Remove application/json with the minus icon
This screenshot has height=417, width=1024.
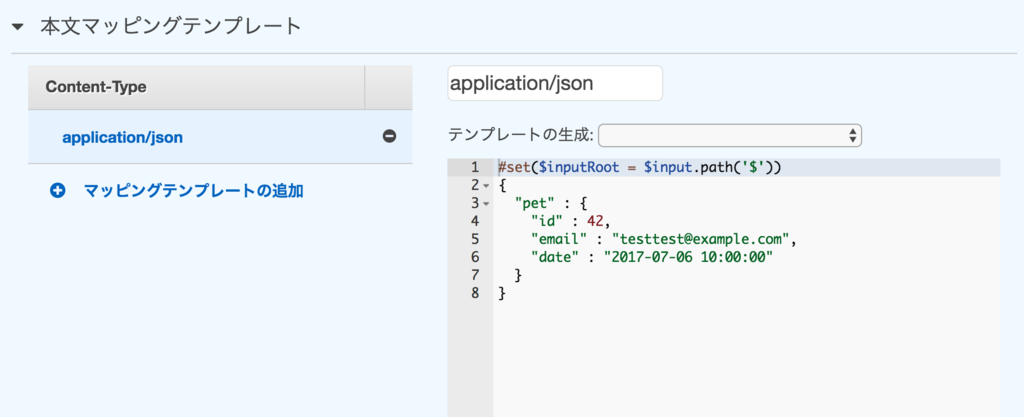389,137
